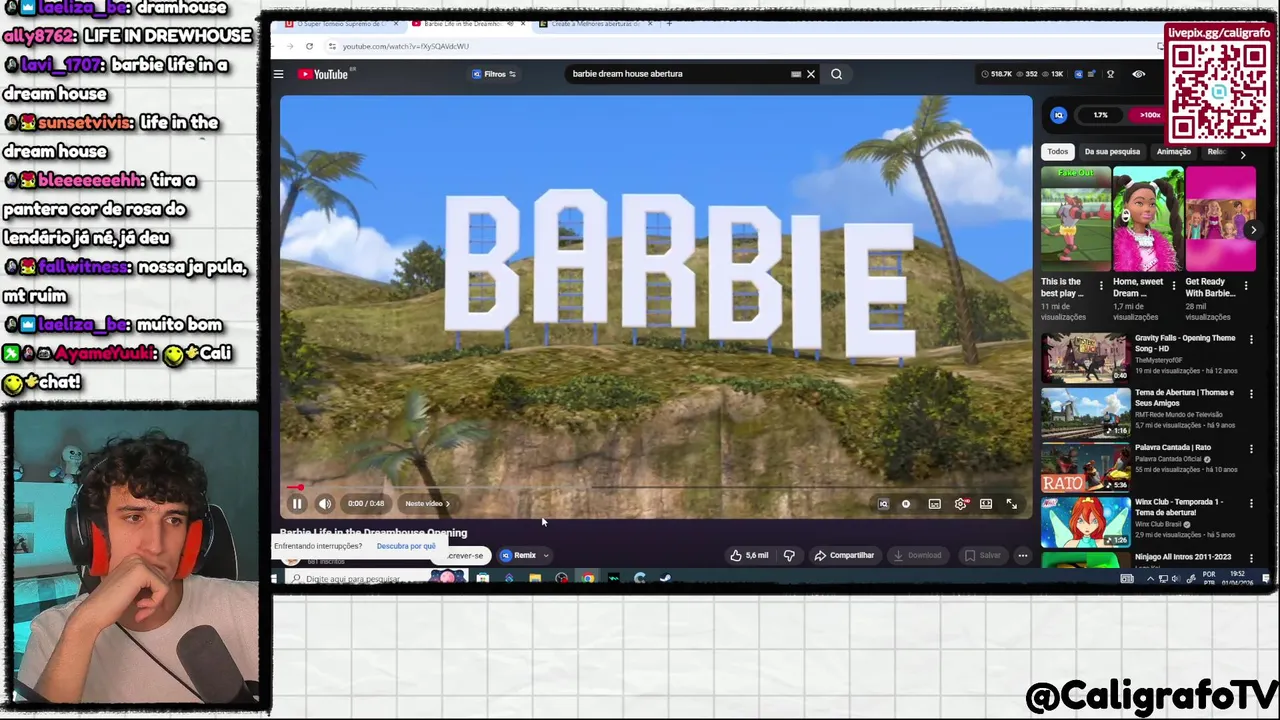
Task: Advance the shorts carousel with the right arrow
Action: (x=1253, y=230)
